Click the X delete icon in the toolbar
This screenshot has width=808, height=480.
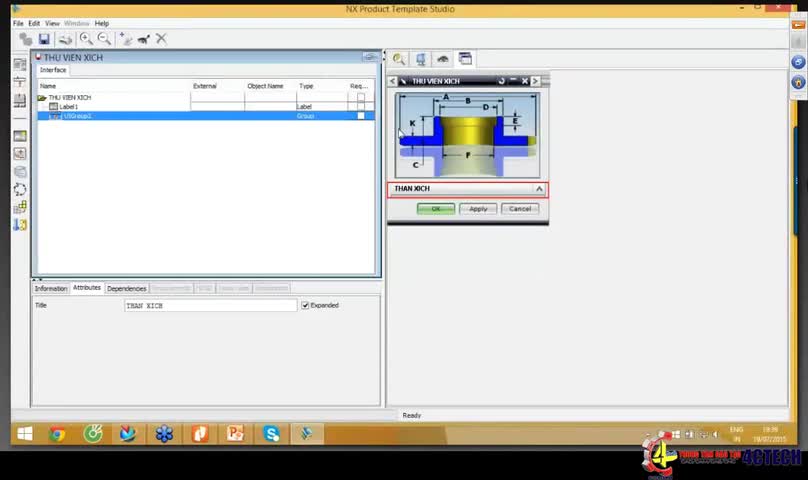(x=161, y=39)
